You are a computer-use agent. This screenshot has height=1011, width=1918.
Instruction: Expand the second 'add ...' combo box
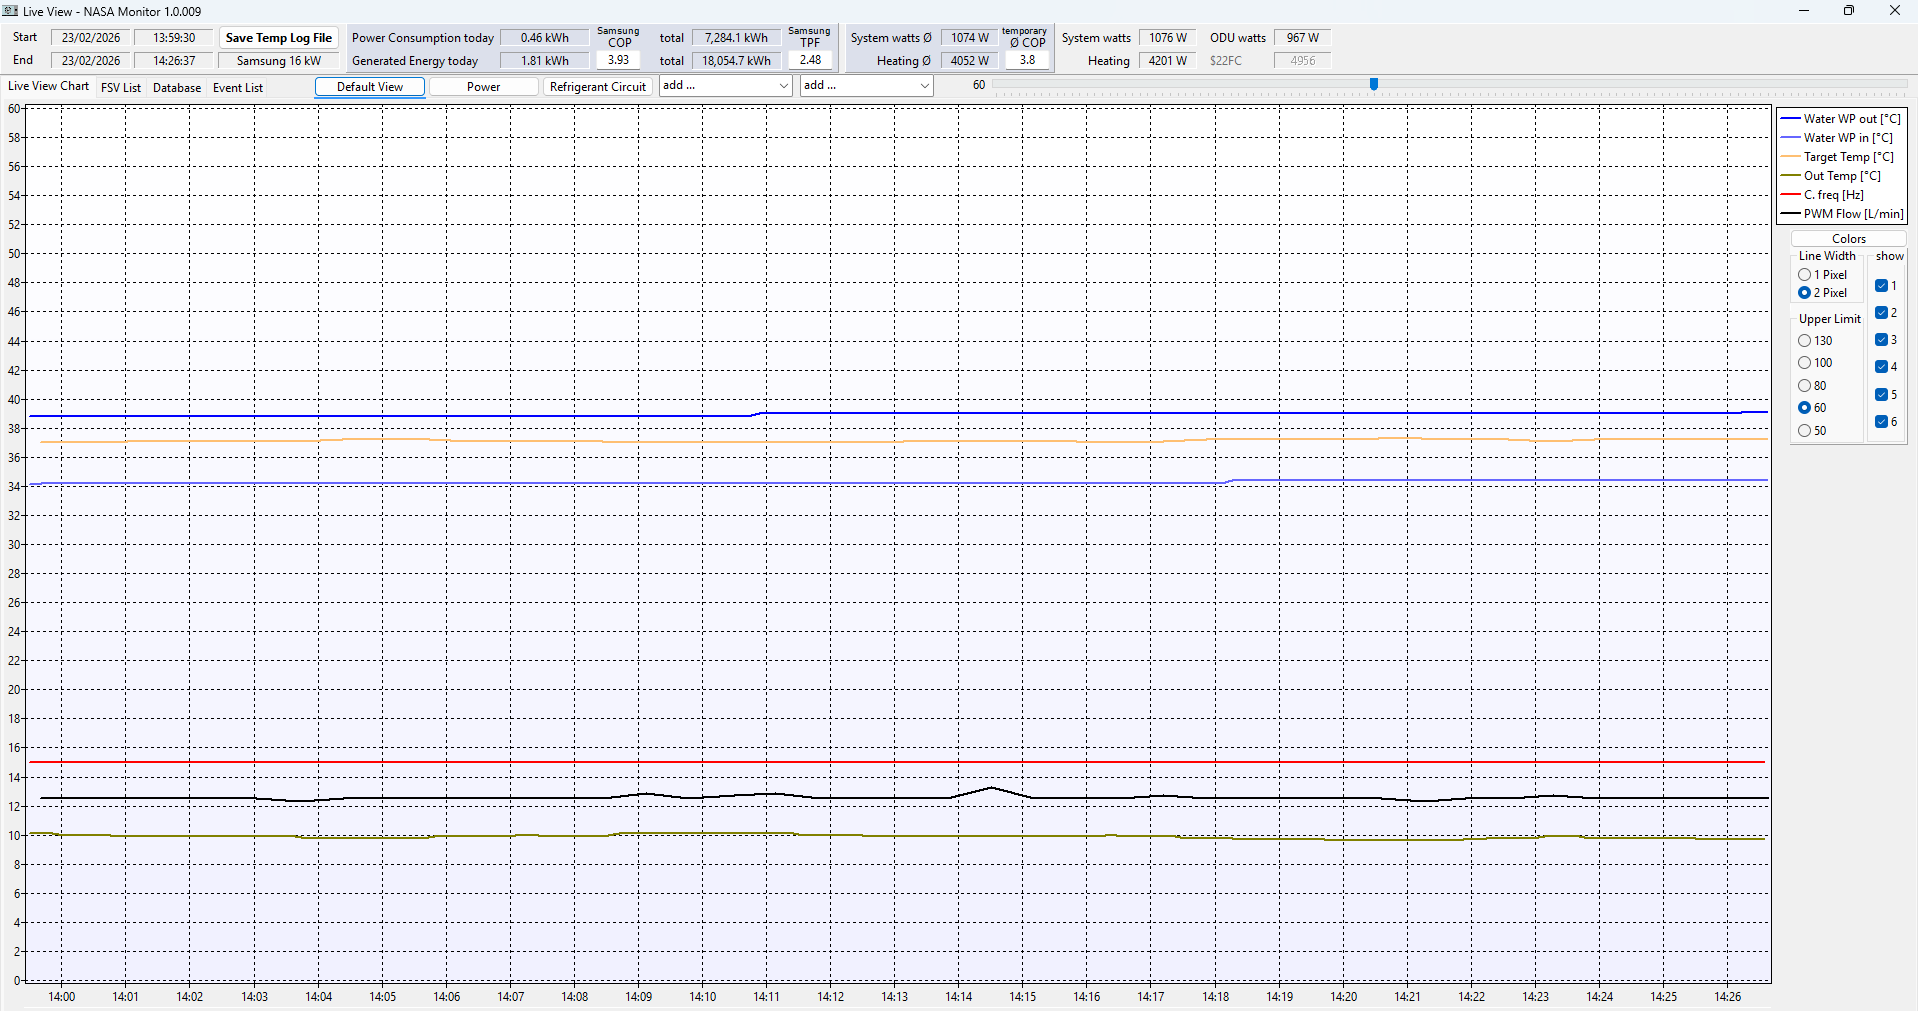click(866, 86)
